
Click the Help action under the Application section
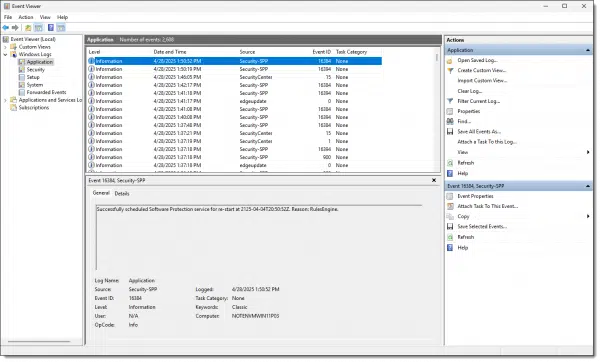(463, 173)
